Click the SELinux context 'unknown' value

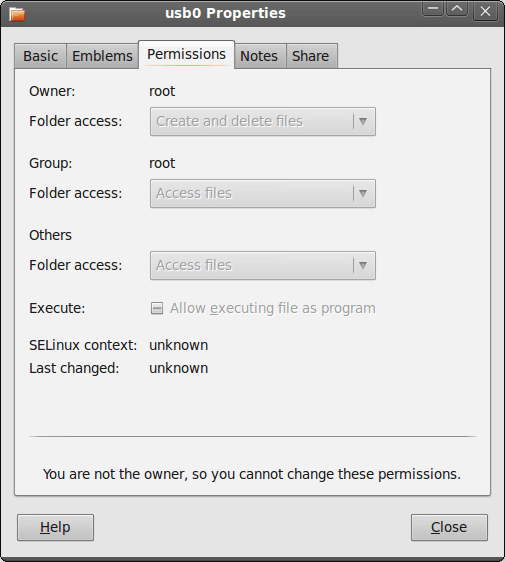[178, 345]
